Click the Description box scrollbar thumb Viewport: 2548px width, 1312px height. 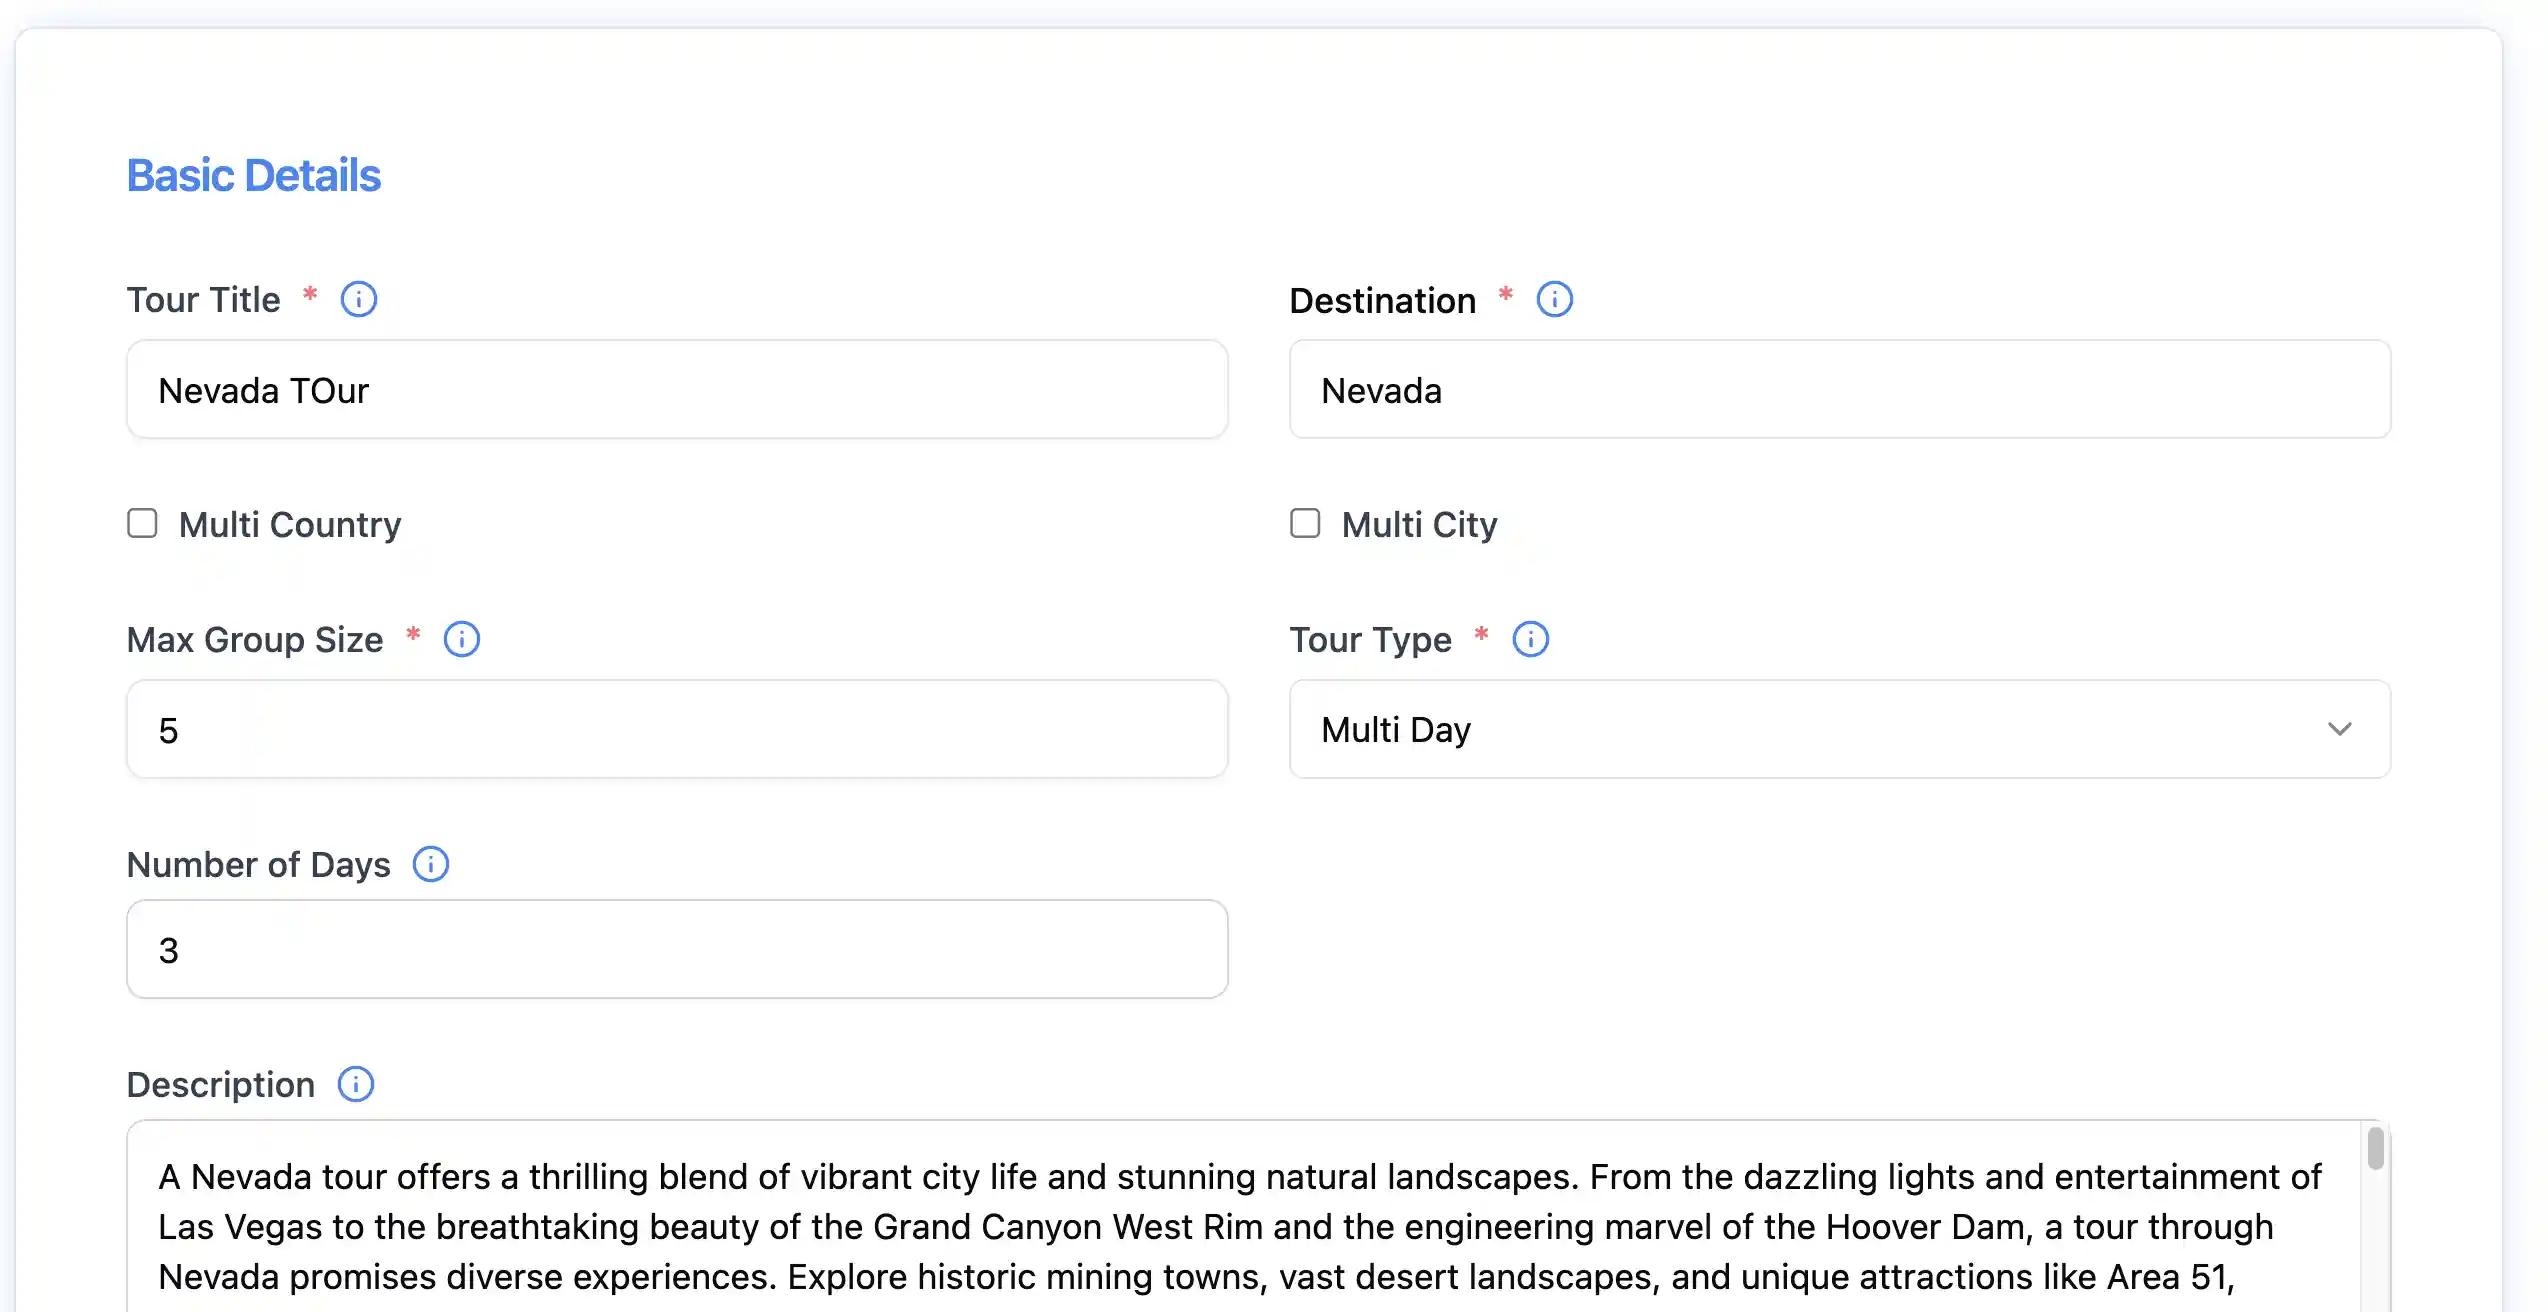point(2375,1149)
